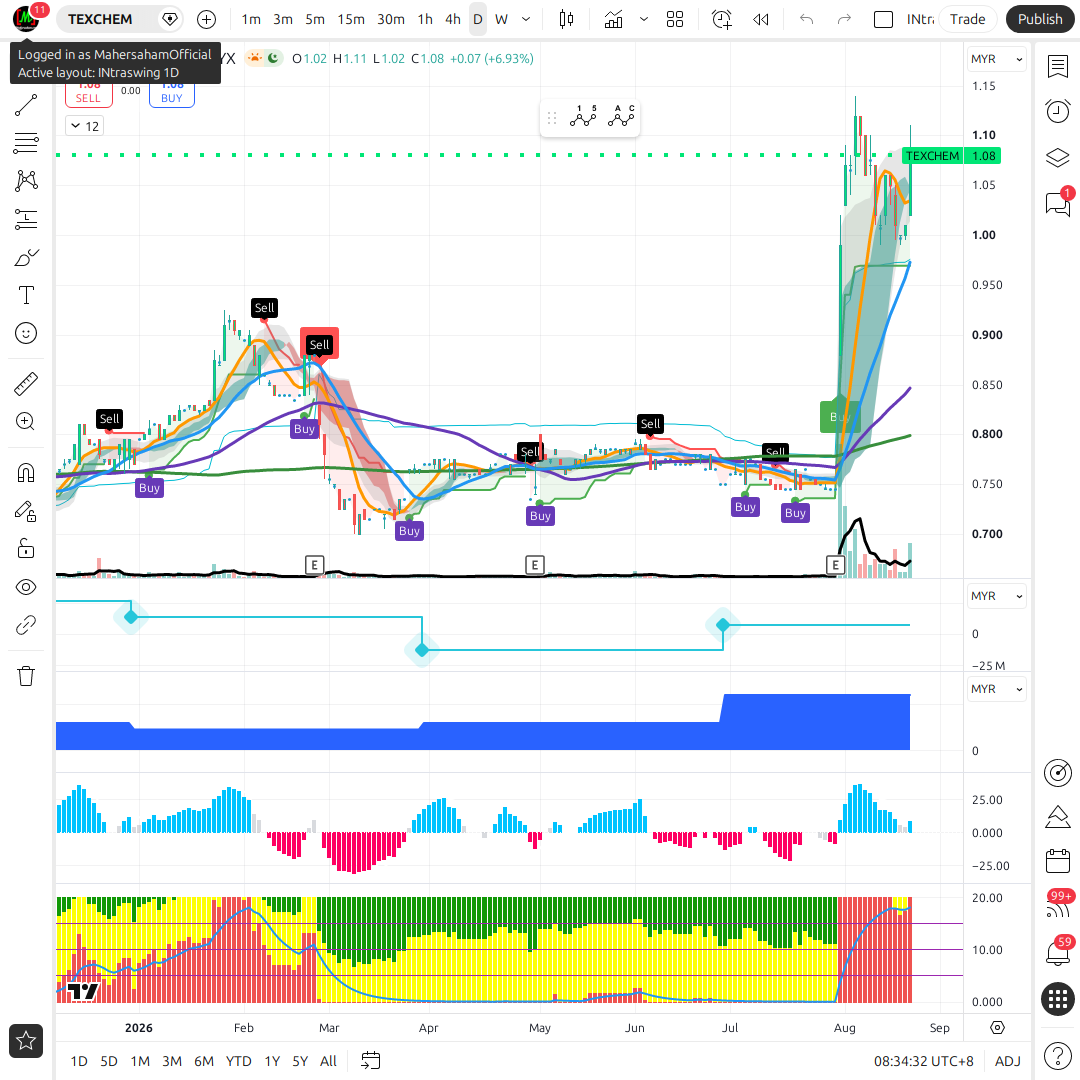The height and width of the screenshot is (1080, 1080).
Task: Open the layout grid selector
Action: pos(675,19)
